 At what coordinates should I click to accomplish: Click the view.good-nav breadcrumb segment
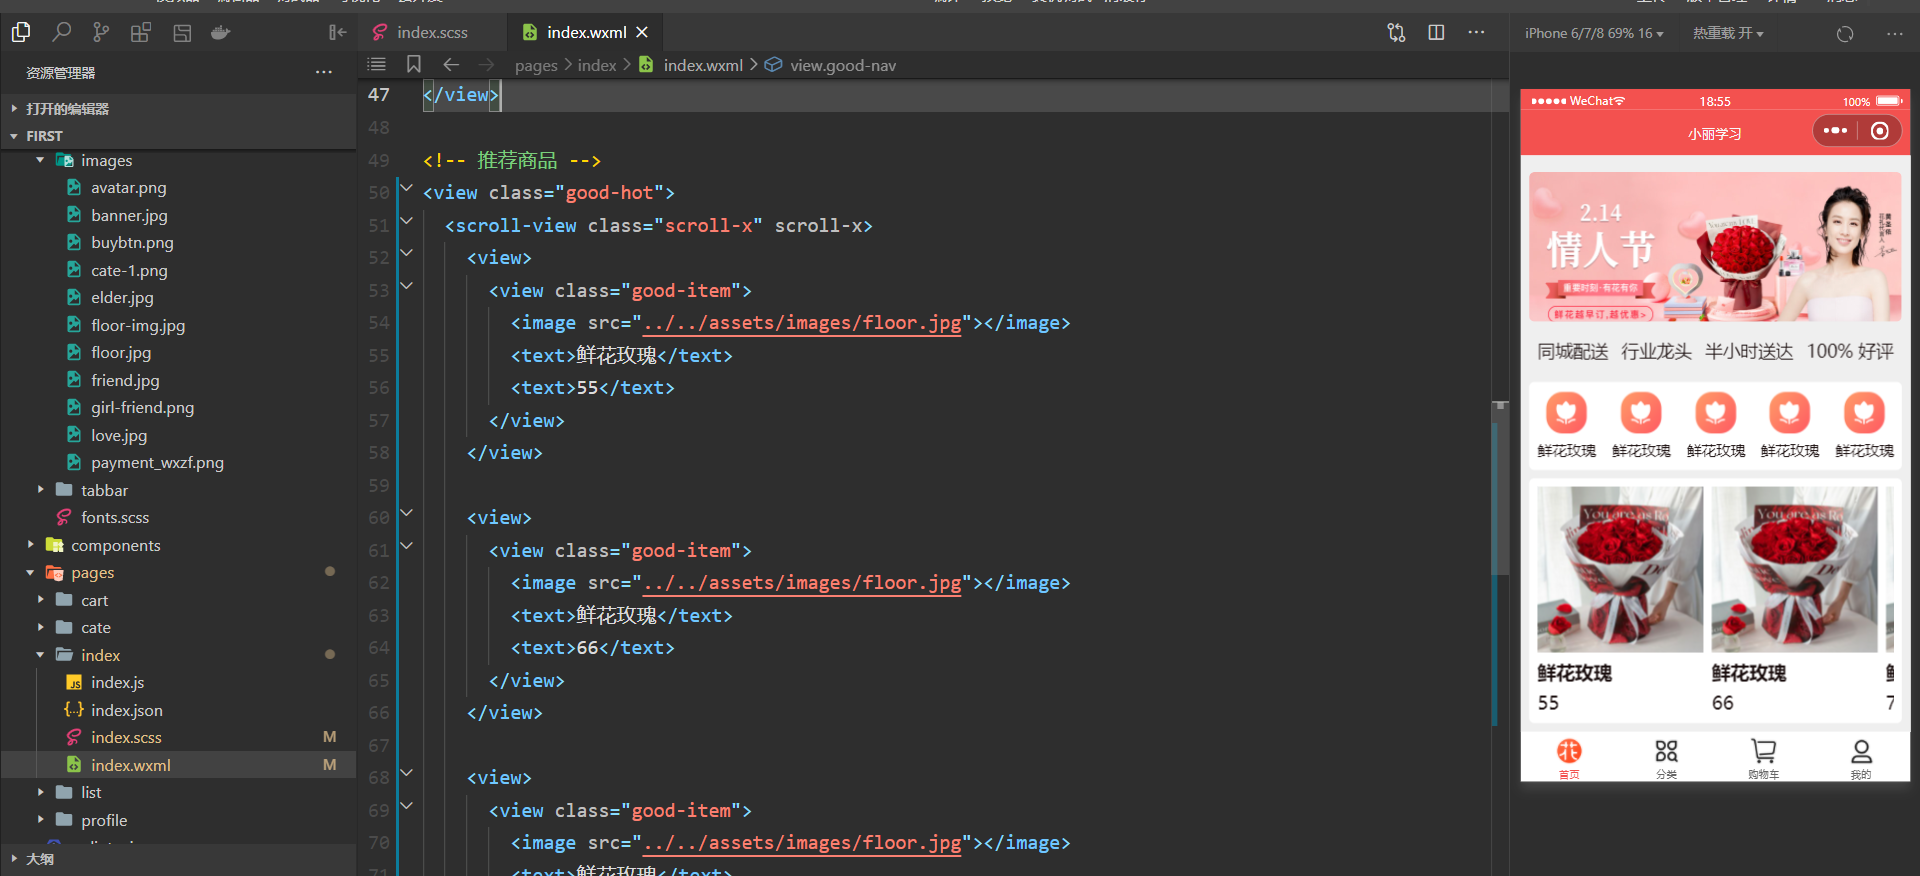click(x=843, y=65)
